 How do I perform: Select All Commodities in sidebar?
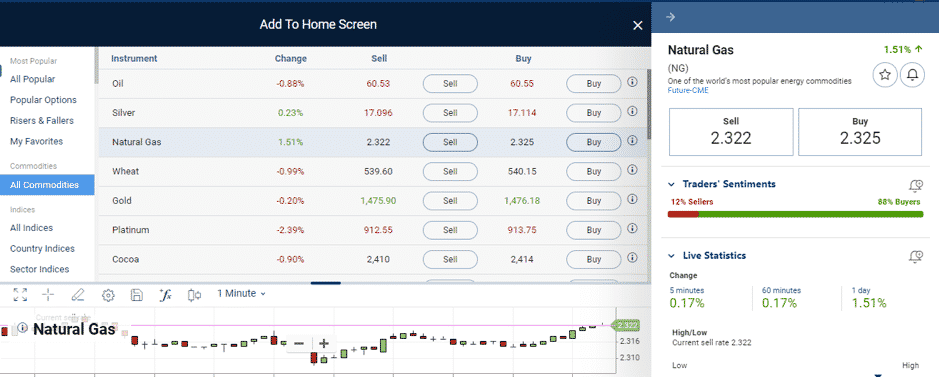47,185
